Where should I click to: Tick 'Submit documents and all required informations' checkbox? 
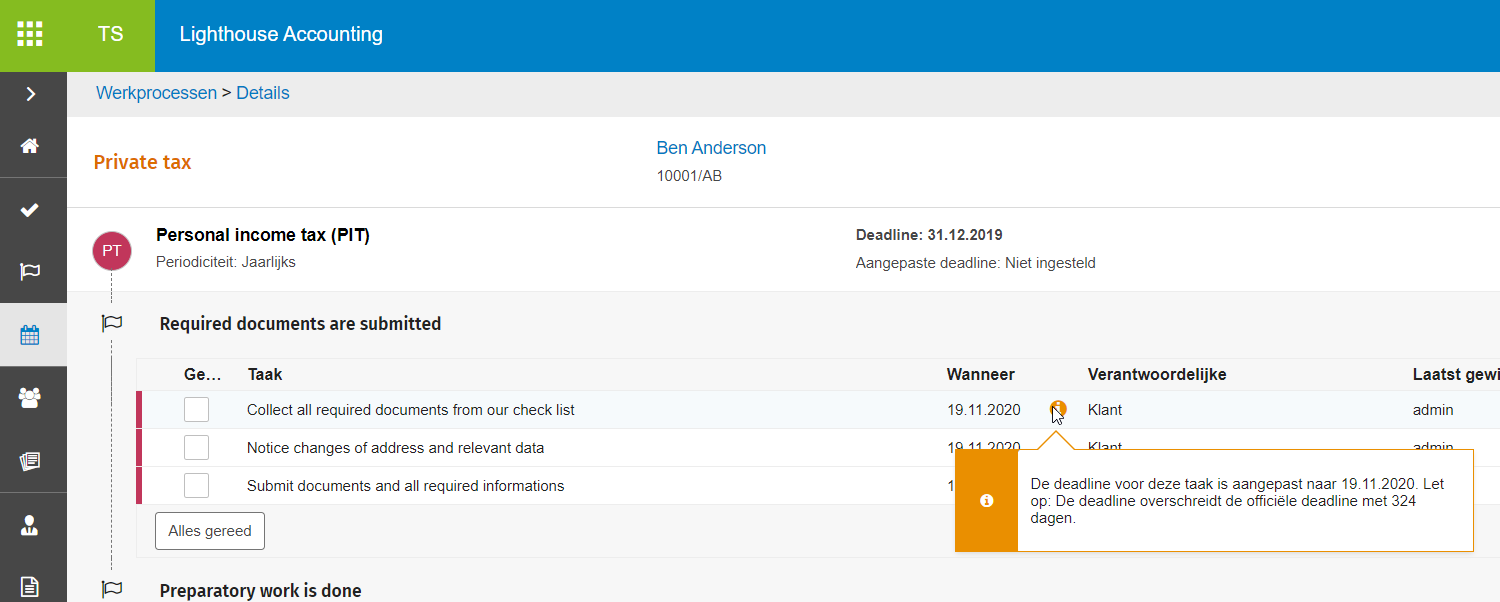click(197, 486)
